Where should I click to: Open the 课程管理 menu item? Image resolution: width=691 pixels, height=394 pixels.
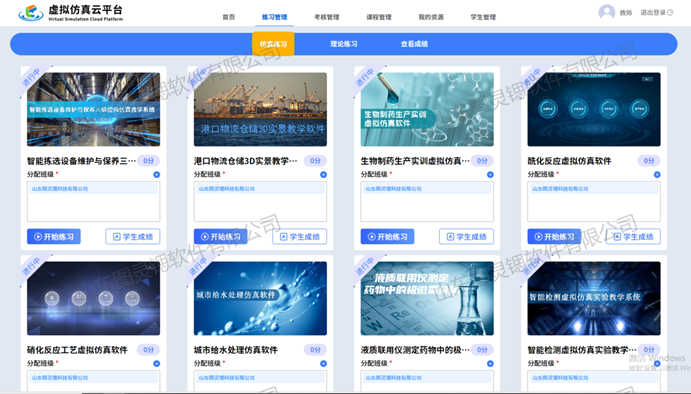pos(379,17)
